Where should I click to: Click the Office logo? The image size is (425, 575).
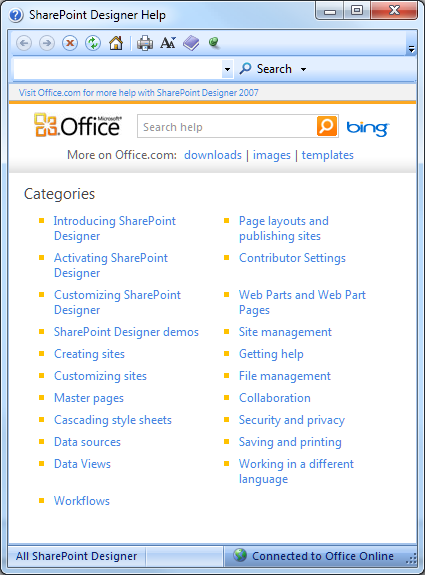[x=77, y=125]
